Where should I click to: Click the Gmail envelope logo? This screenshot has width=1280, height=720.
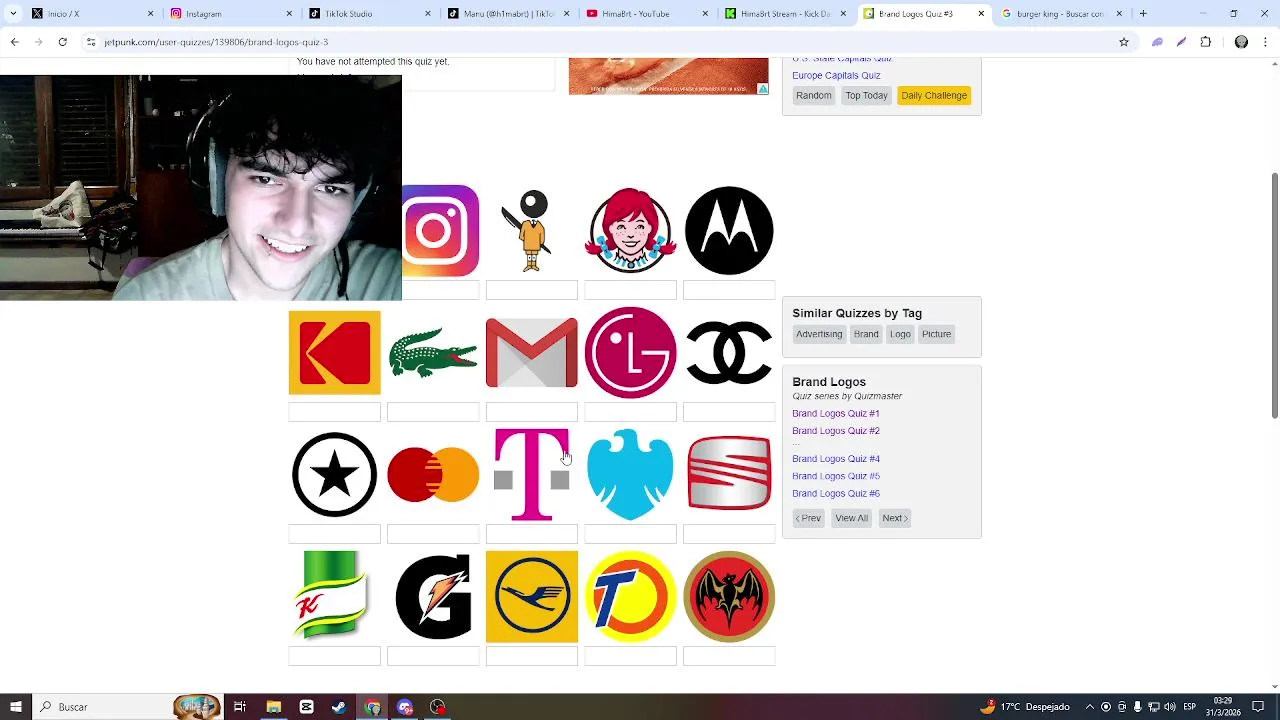pyautogui.click(x=531, y=352)
